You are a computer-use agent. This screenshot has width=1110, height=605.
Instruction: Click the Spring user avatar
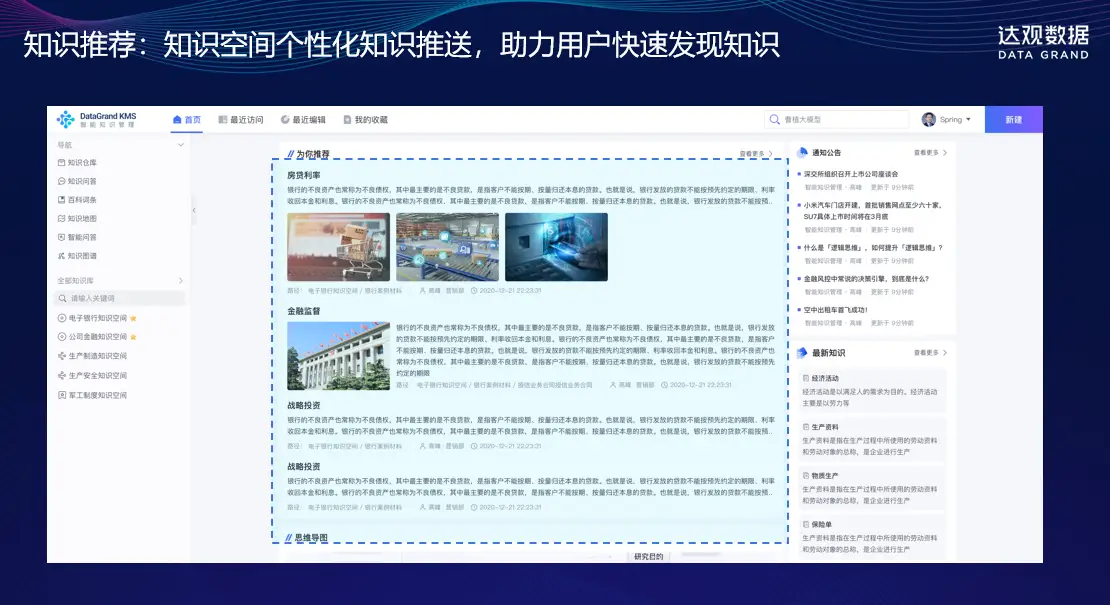click(x=929, y=120)
